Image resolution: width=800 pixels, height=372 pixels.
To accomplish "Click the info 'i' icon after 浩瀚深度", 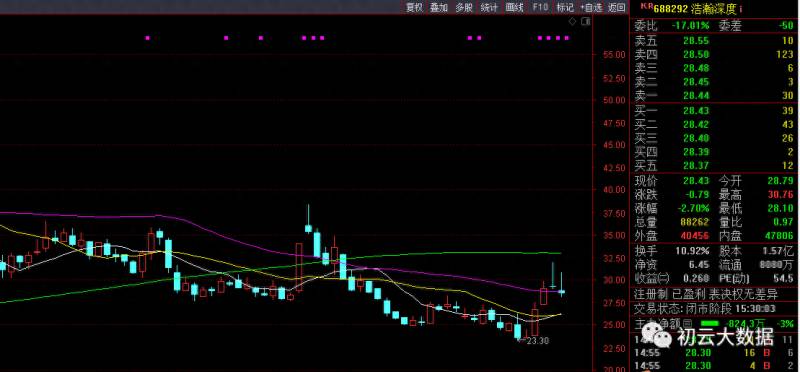I will coord(741,8).
